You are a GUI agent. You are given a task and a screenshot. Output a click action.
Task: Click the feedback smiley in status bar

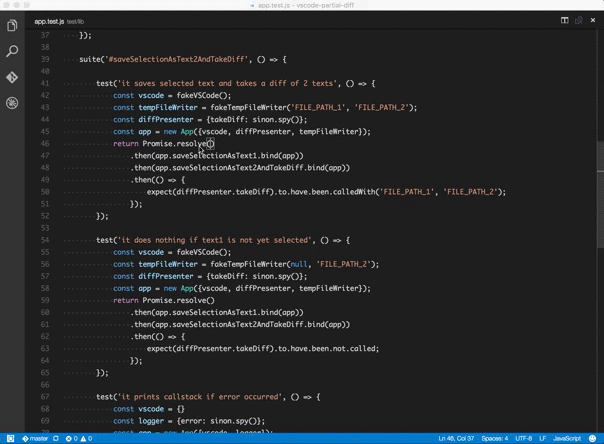tap(594, 438)
